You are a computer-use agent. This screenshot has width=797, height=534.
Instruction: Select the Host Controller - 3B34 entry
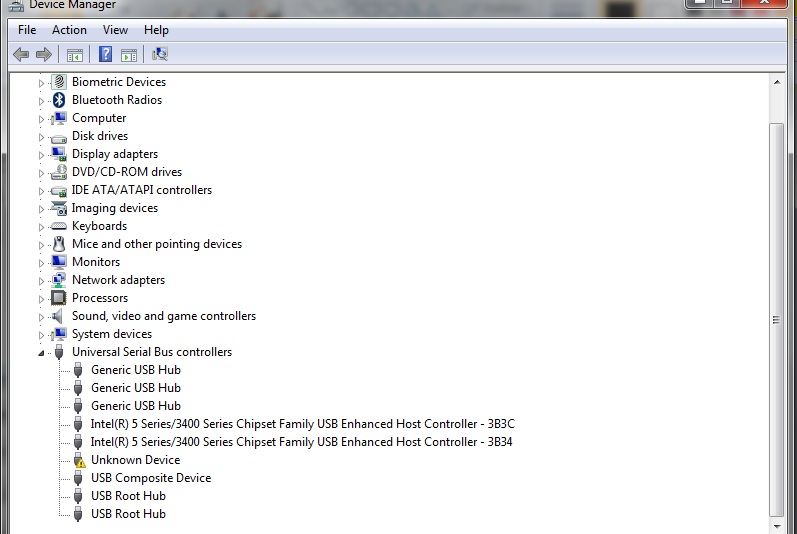click(x=301, y=442)
